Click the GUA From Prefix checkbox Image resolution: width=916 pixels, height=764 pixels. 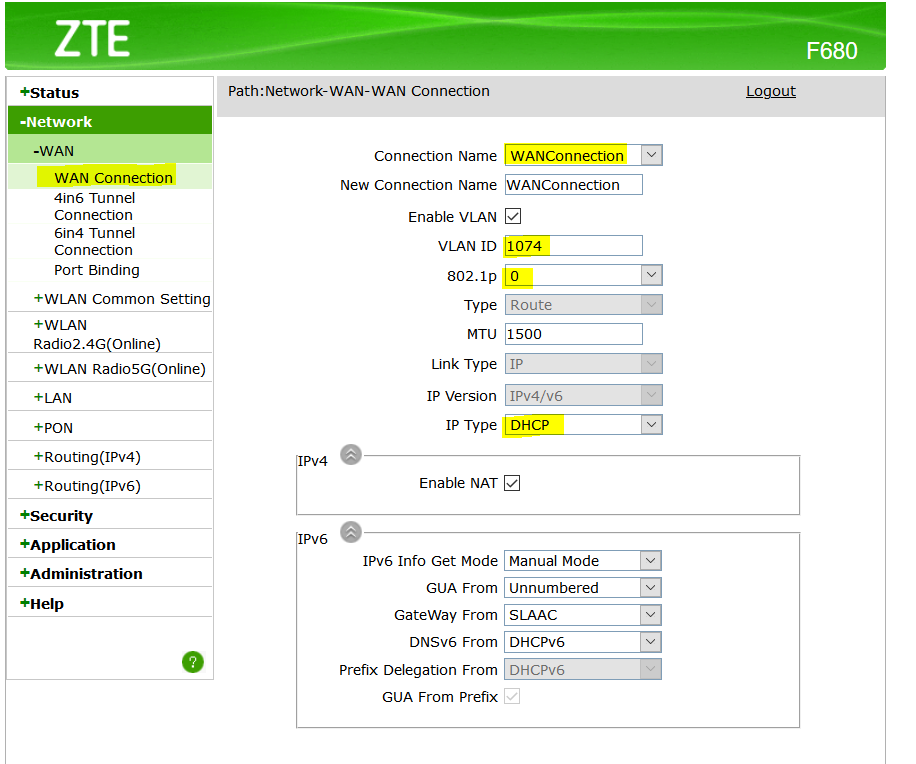point(512,696)
